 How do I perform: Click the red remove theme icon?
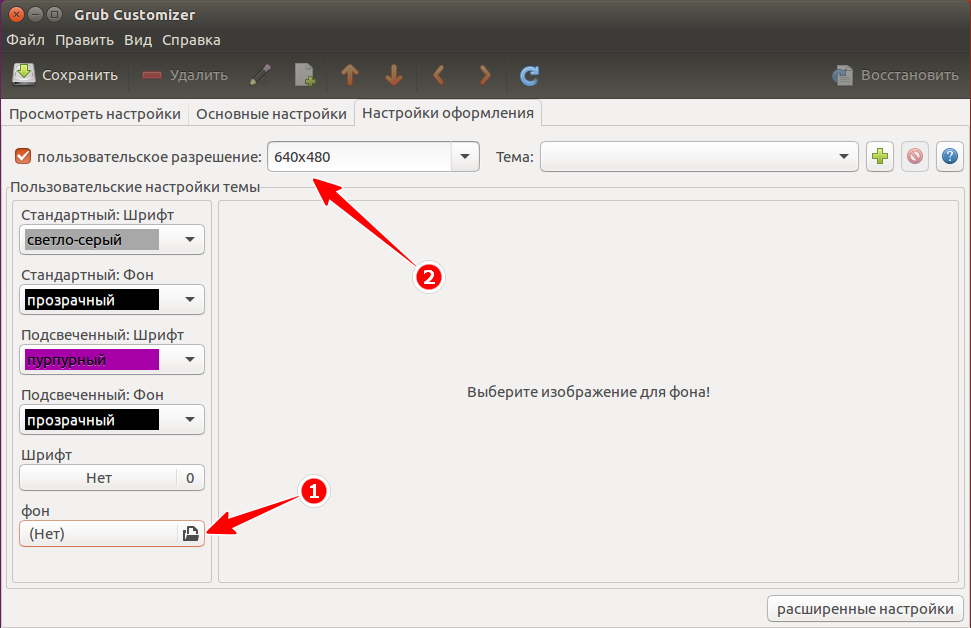(915, 157)
